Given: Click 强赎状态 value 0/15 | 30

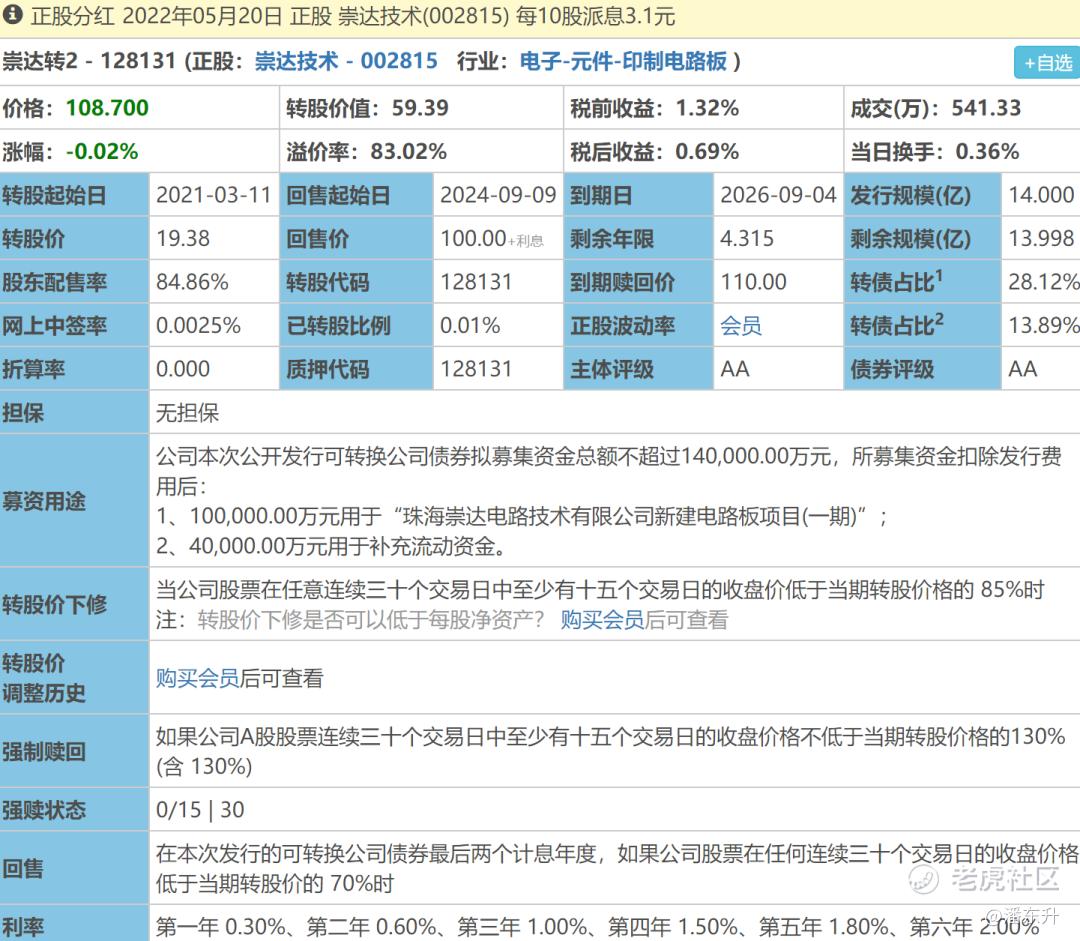Looking at the screenshot, I should tap(200, 809).
